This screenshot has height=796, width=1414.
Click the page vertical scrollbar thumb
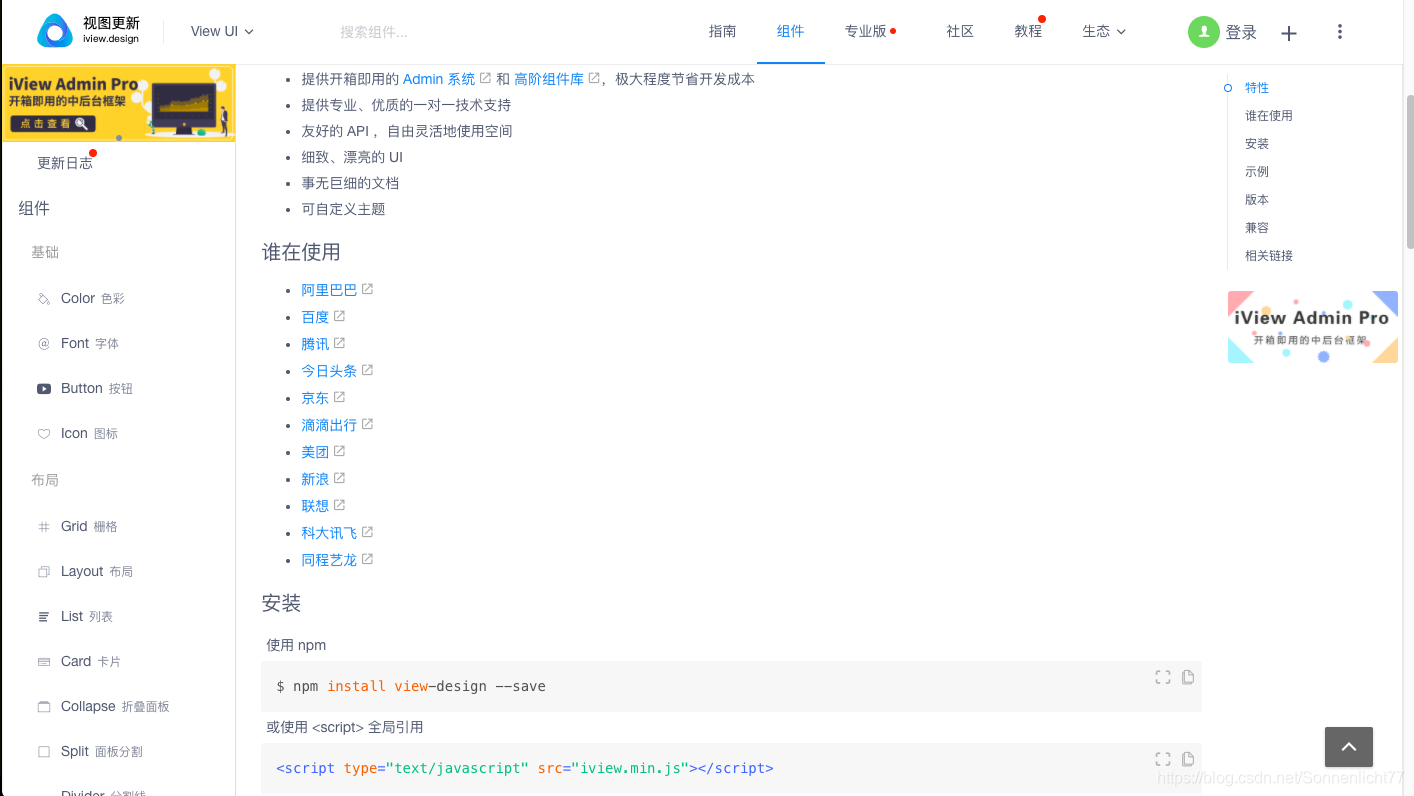click(x=1410, y=172)
